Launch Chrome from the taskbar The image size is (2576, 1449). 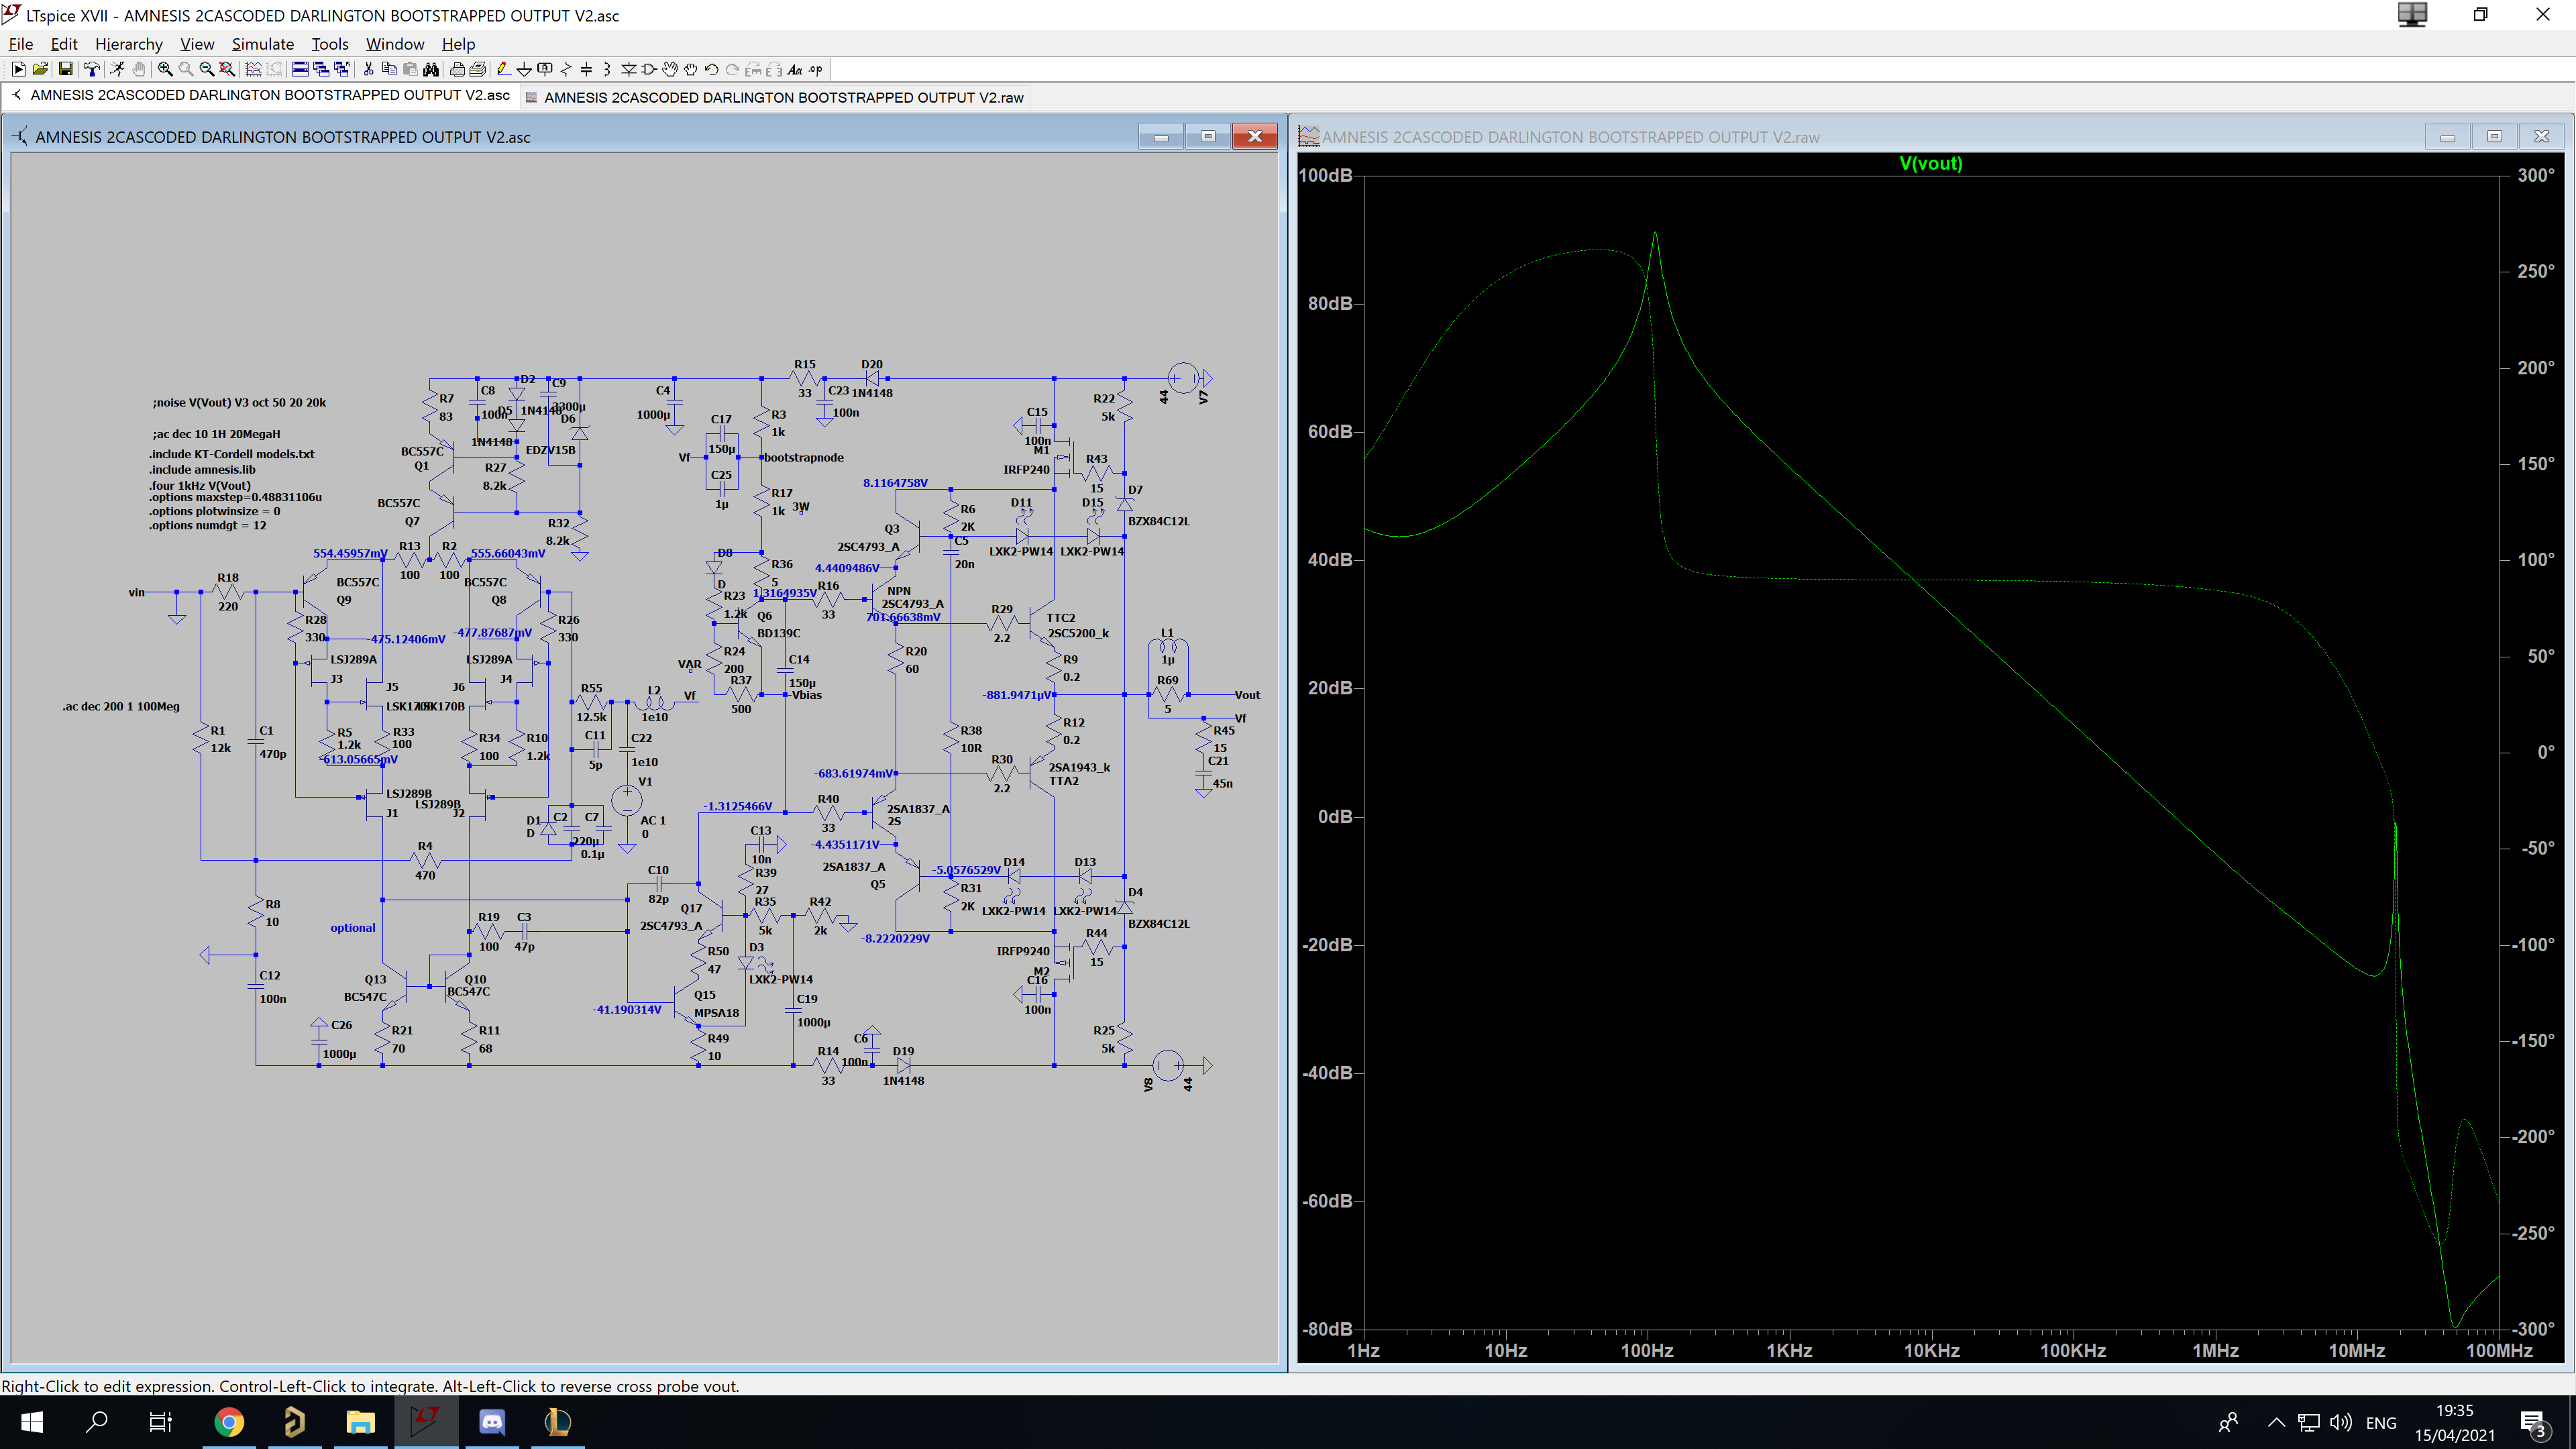click(229, 1422)
